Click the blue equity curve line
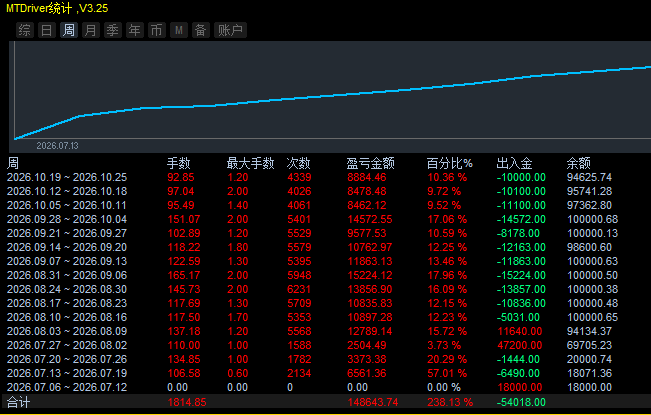 [332, 96]
